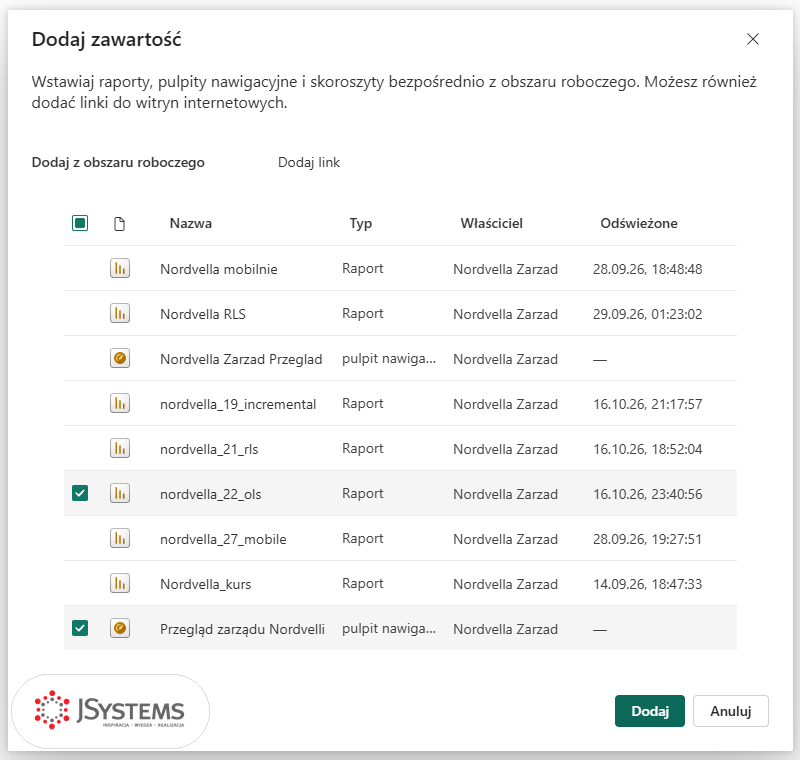Click the nordvella_22_ols name

pyautogui.click(x=211, y=494)
